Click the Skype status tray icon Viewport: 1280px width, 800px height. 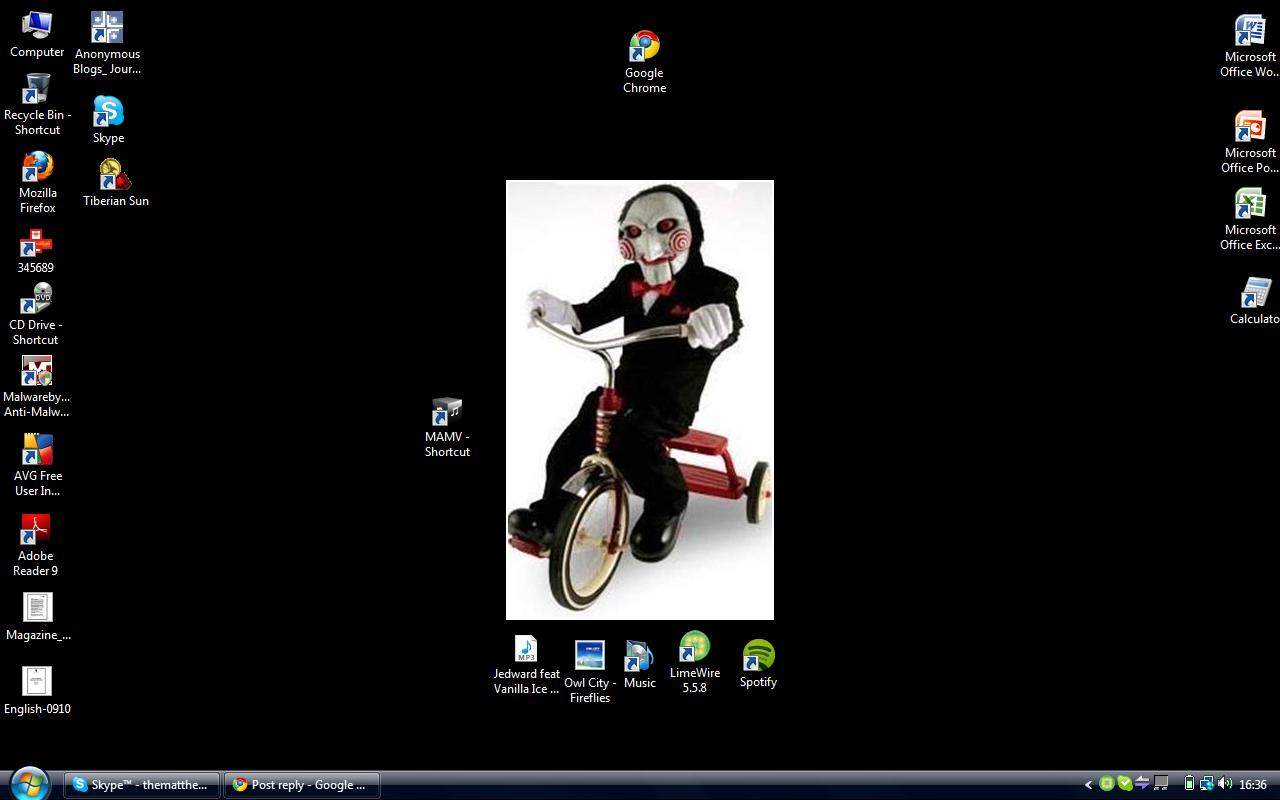coord(1125,784)
